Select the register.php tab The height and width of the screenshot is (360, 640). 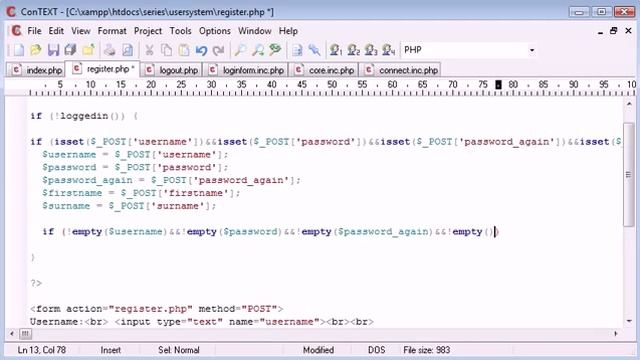pyautogui.click(x=103, y=69)
